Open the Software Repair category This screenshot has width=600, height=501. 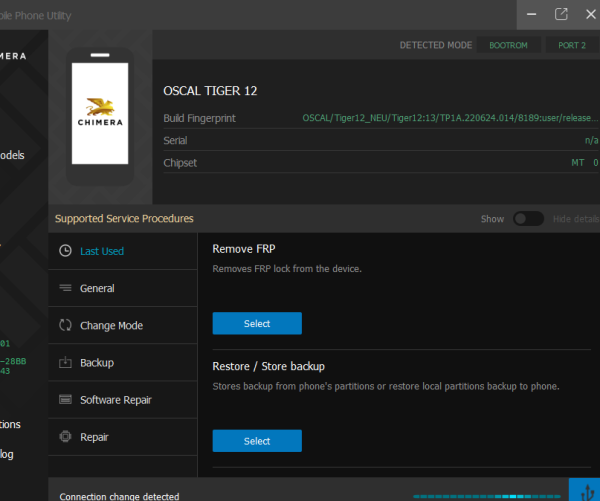coord(123,400)
